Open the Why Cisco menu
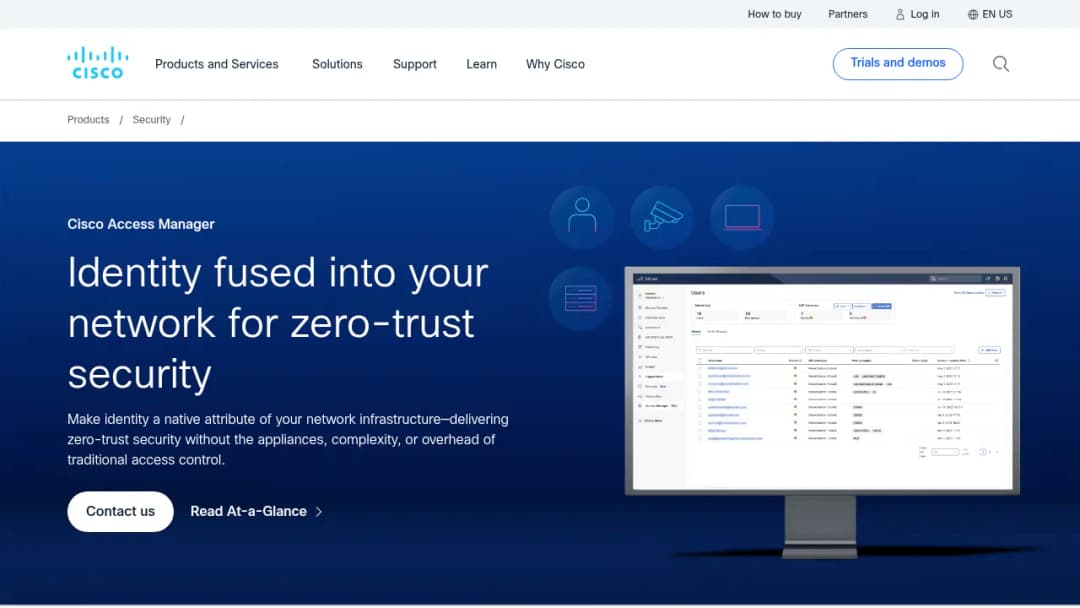The height and width of the screenshot is (608, 1080). tap(555, 64)
